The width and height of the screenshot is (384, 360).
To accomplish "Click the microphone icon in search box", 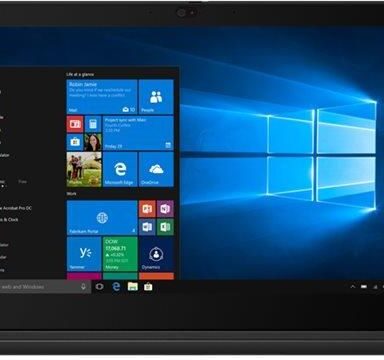I will 83,287.
